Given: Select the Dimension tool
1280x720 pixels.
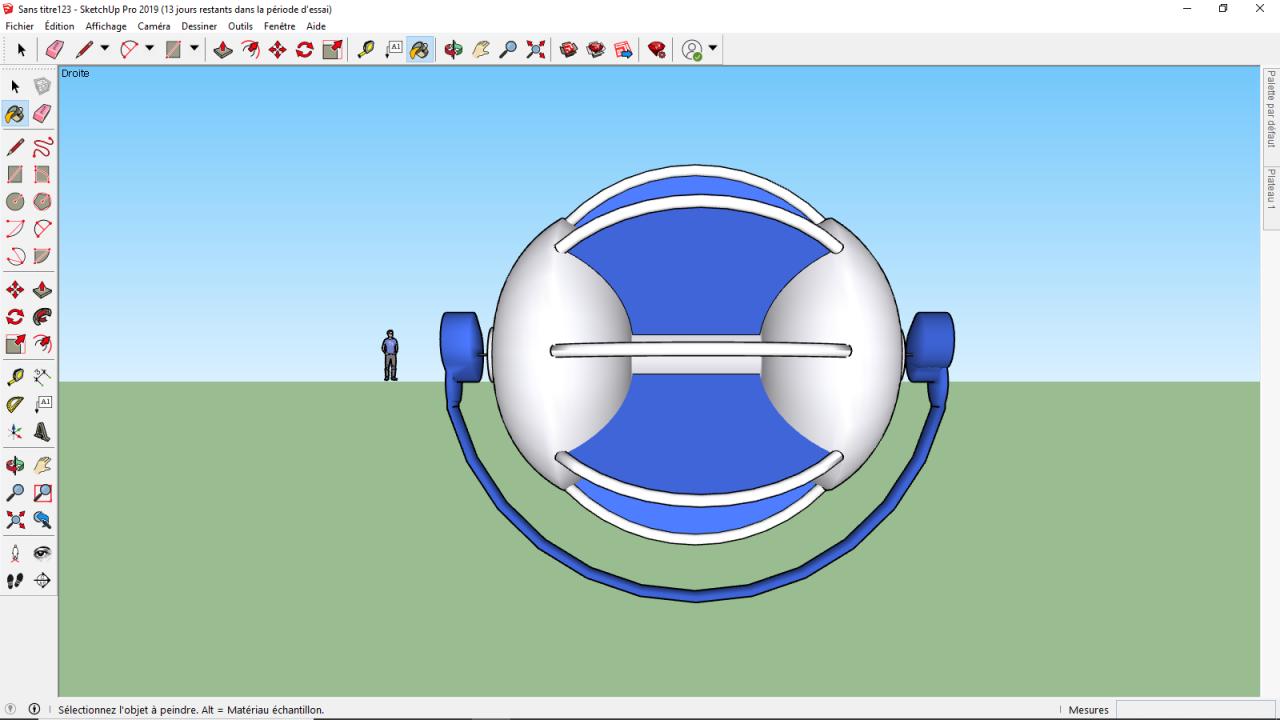Looking at the screenshot, I should tap(42, 377).
